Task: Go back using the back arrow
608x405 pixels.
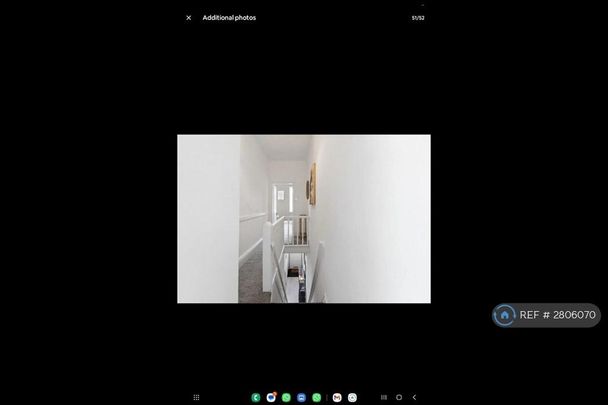Action: [414, 397]
